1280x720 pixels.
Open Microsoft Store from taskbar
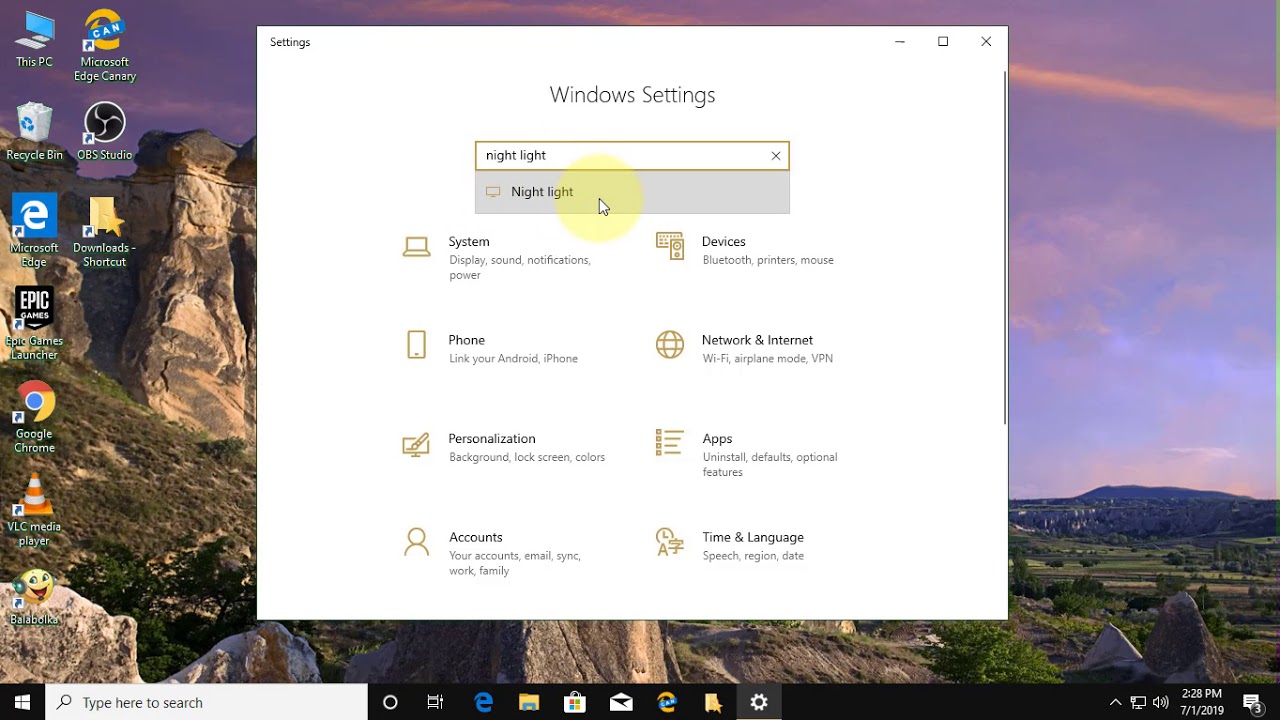pos(575,702)
